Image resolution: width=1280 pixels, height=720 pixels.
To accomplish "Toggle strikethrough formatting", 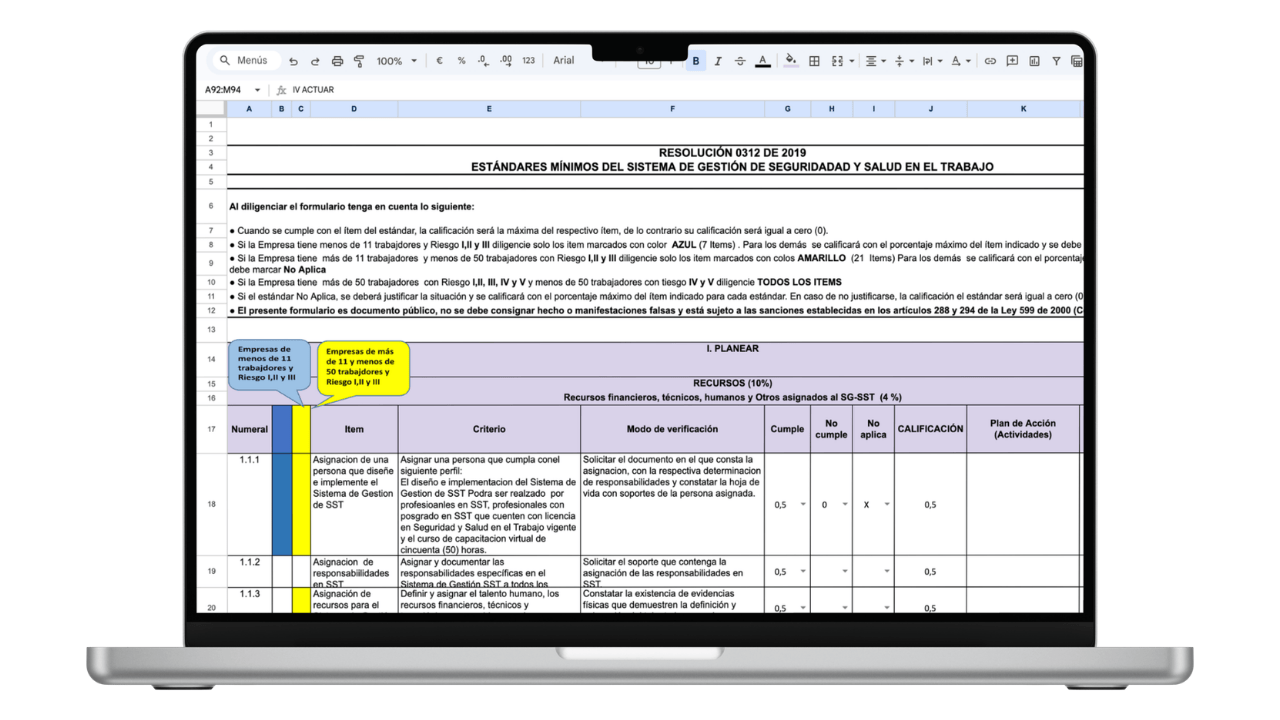I will [740, 60].
